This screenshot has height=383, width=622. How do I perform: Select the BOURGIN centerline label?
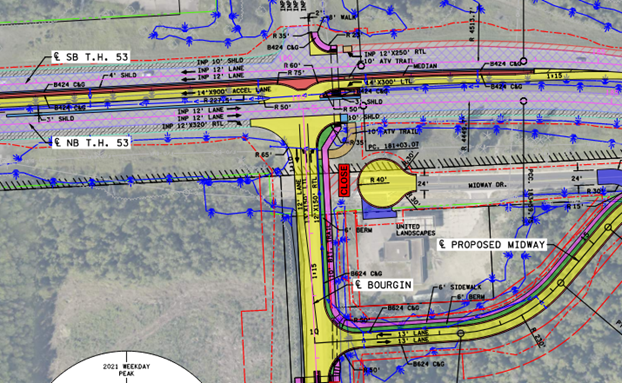(383, 285)
